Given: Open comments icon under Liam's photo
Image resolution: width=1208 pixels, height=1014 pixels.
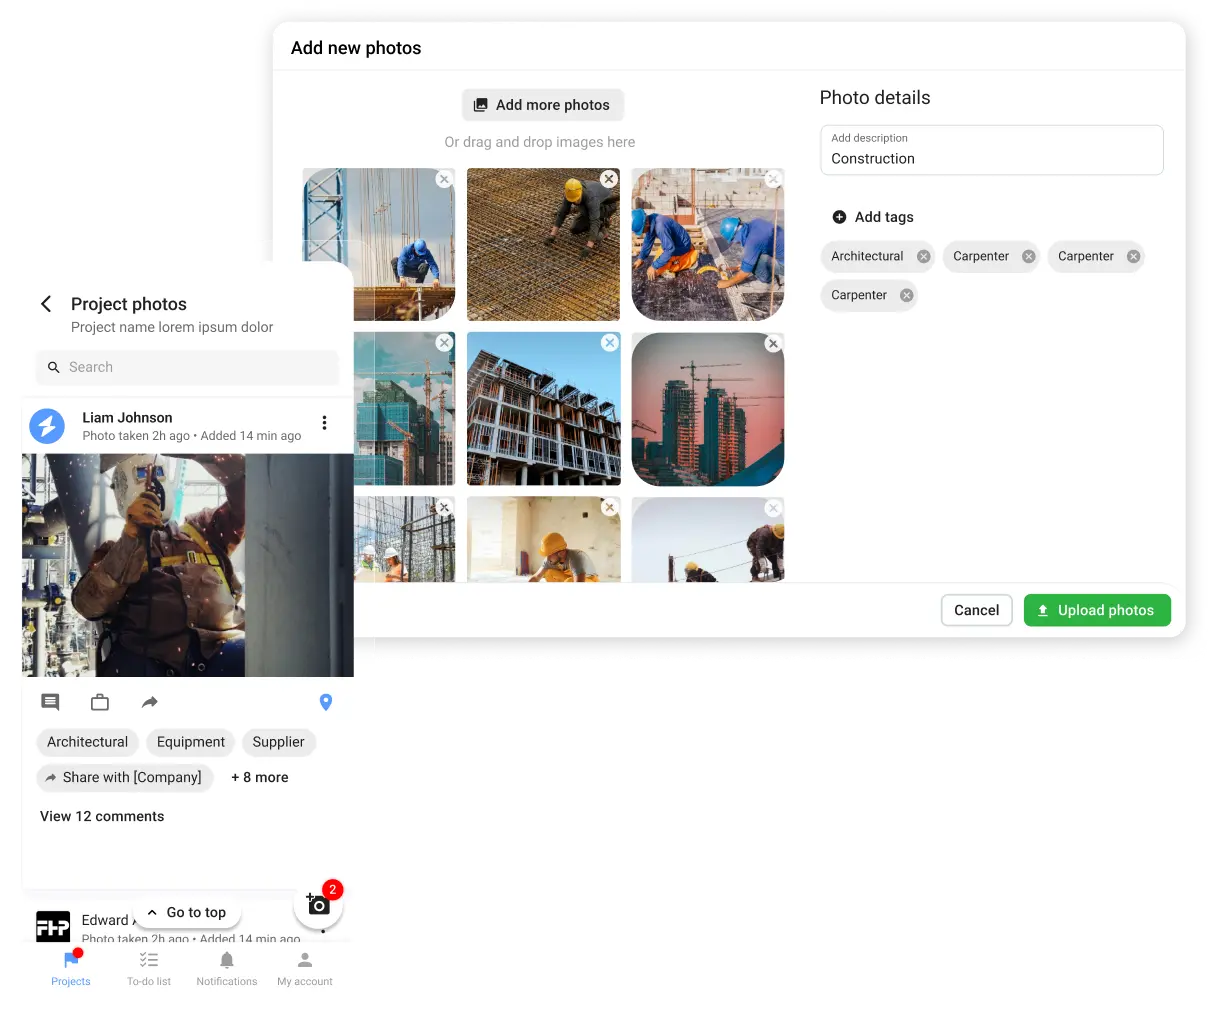Looking at the screenshot, I should pos(50,702).
